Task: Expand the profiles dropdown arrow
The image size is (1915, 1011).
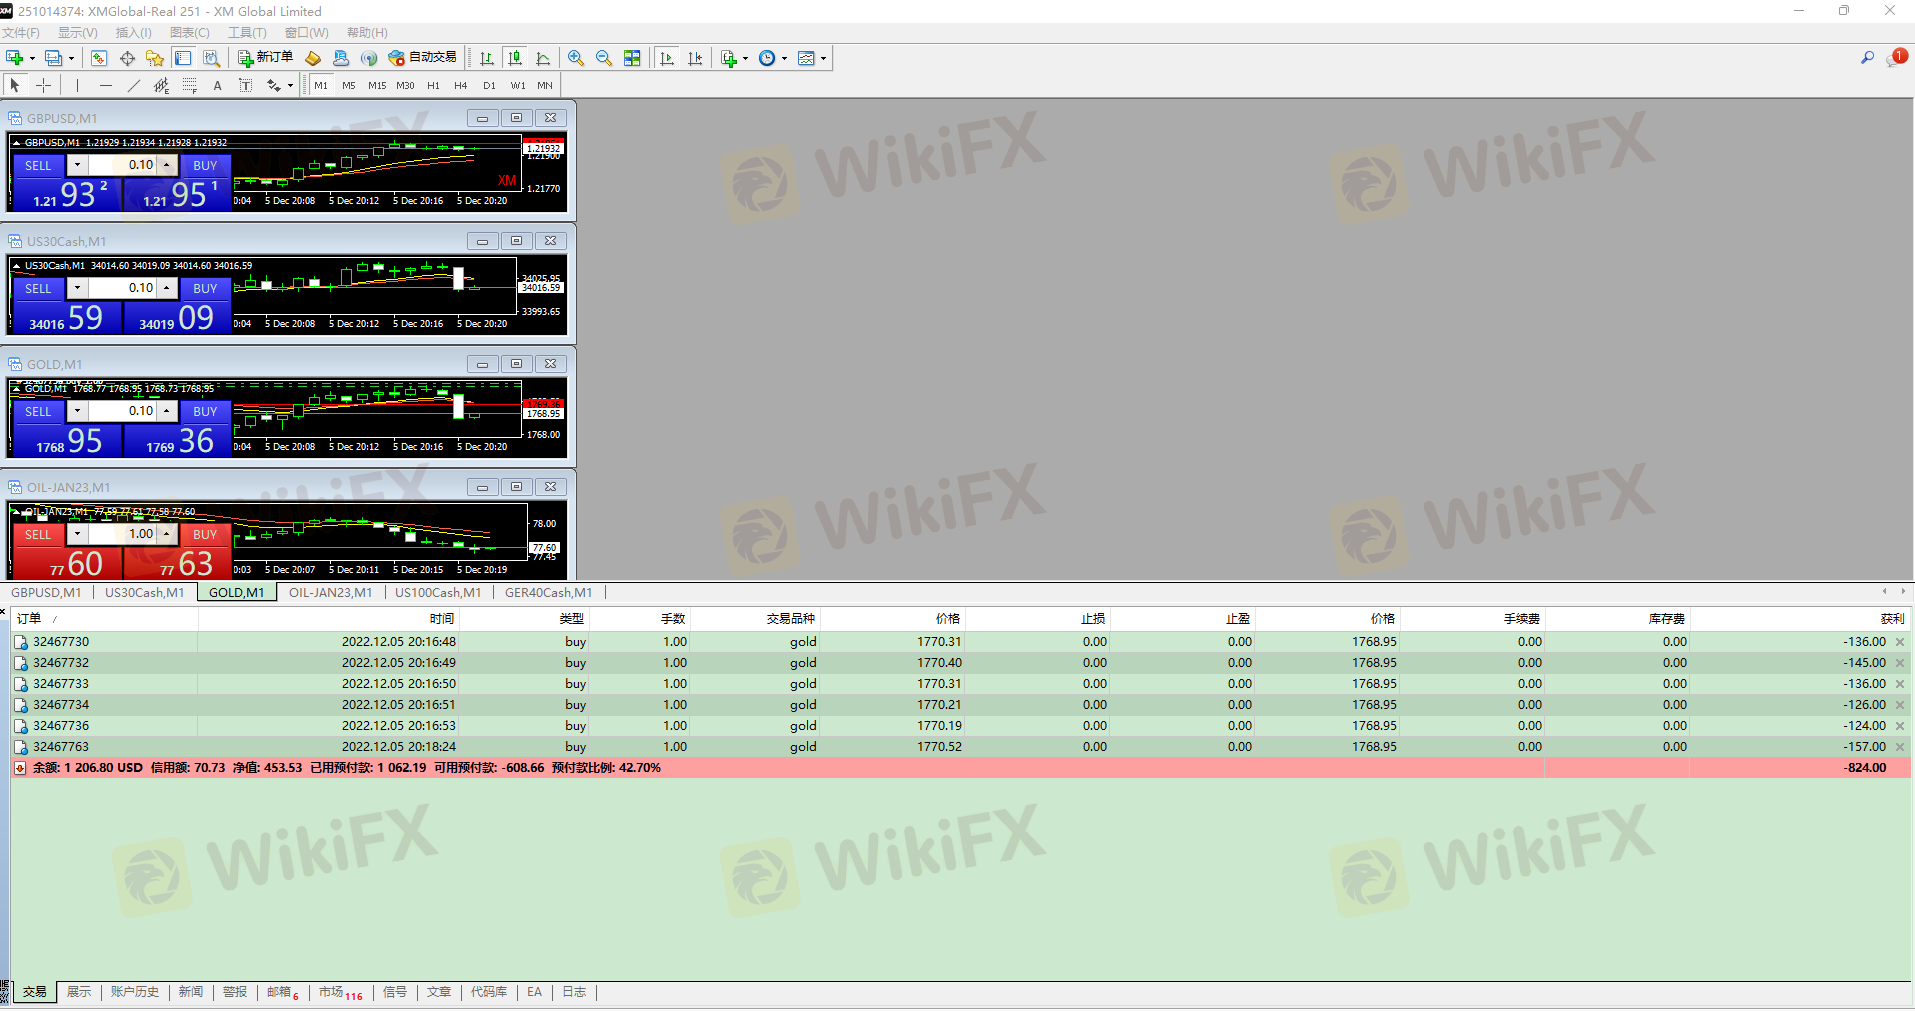Action: 71,58
